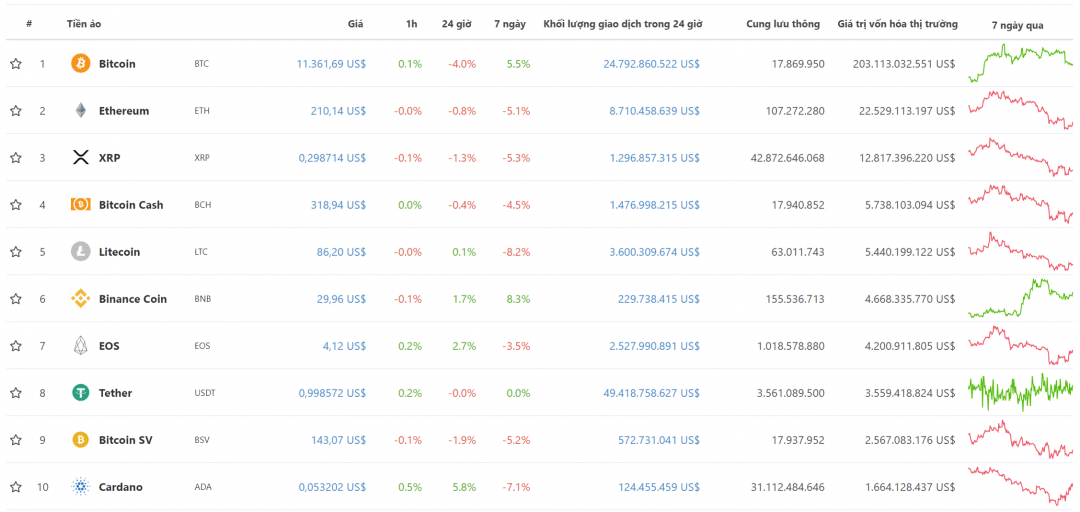The height and width of the screenshot is (512, 1080).
Task: Star Tether as a favorite
Action: (16, 393)
